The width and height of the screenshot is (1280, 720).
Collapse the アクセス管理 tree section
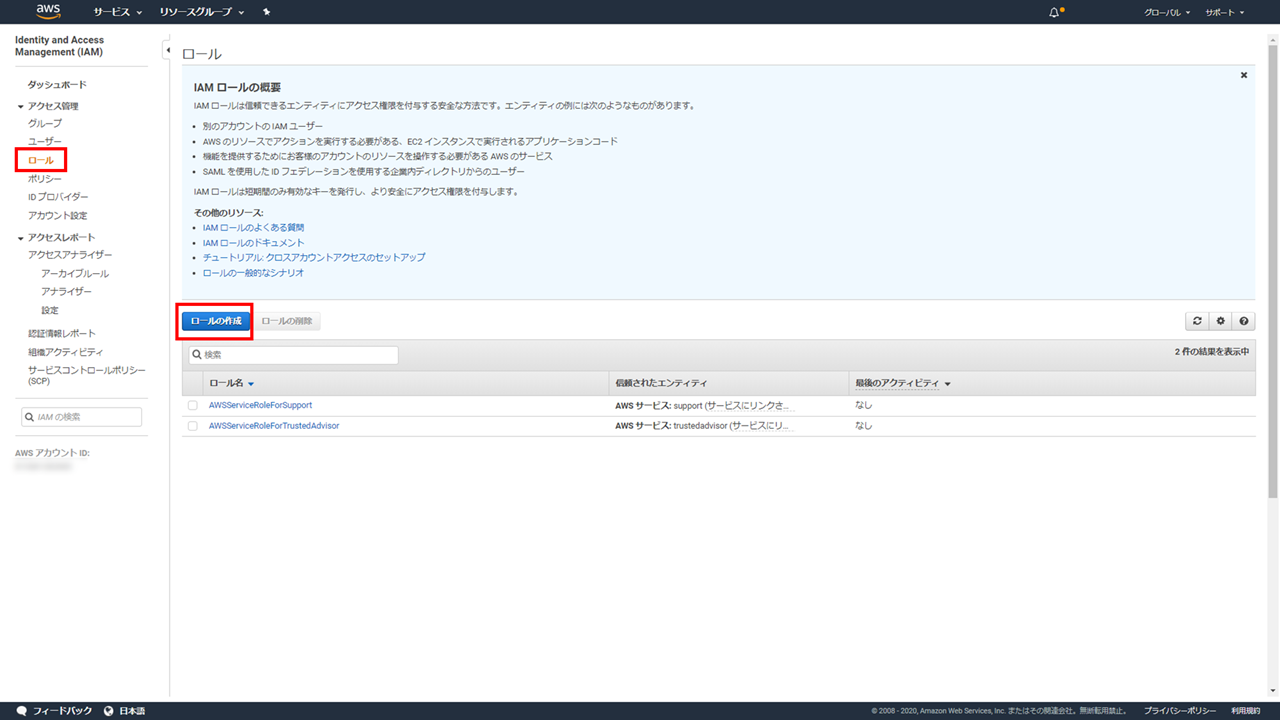[x=21, y=106]
